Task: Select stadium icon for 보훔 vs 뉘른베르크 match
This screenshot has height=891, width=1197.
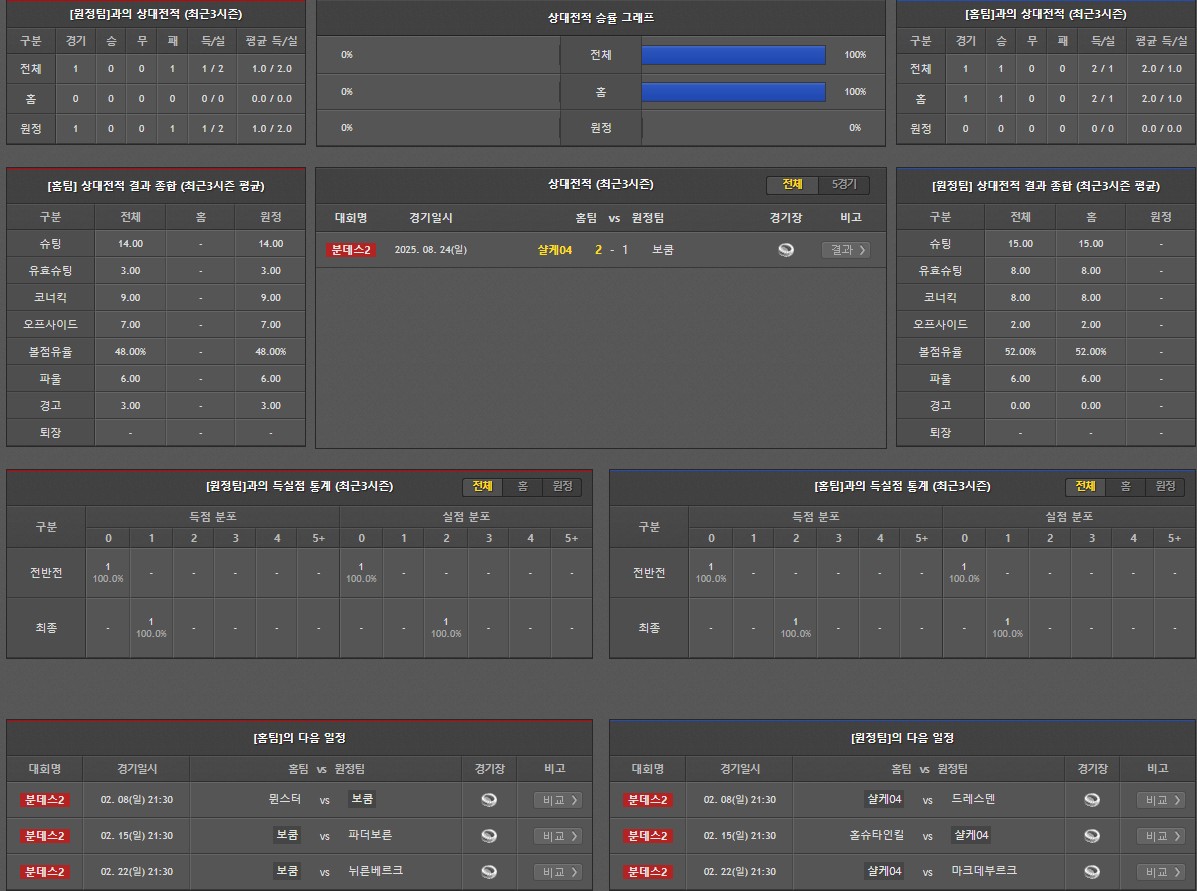Action: point(489,872)
